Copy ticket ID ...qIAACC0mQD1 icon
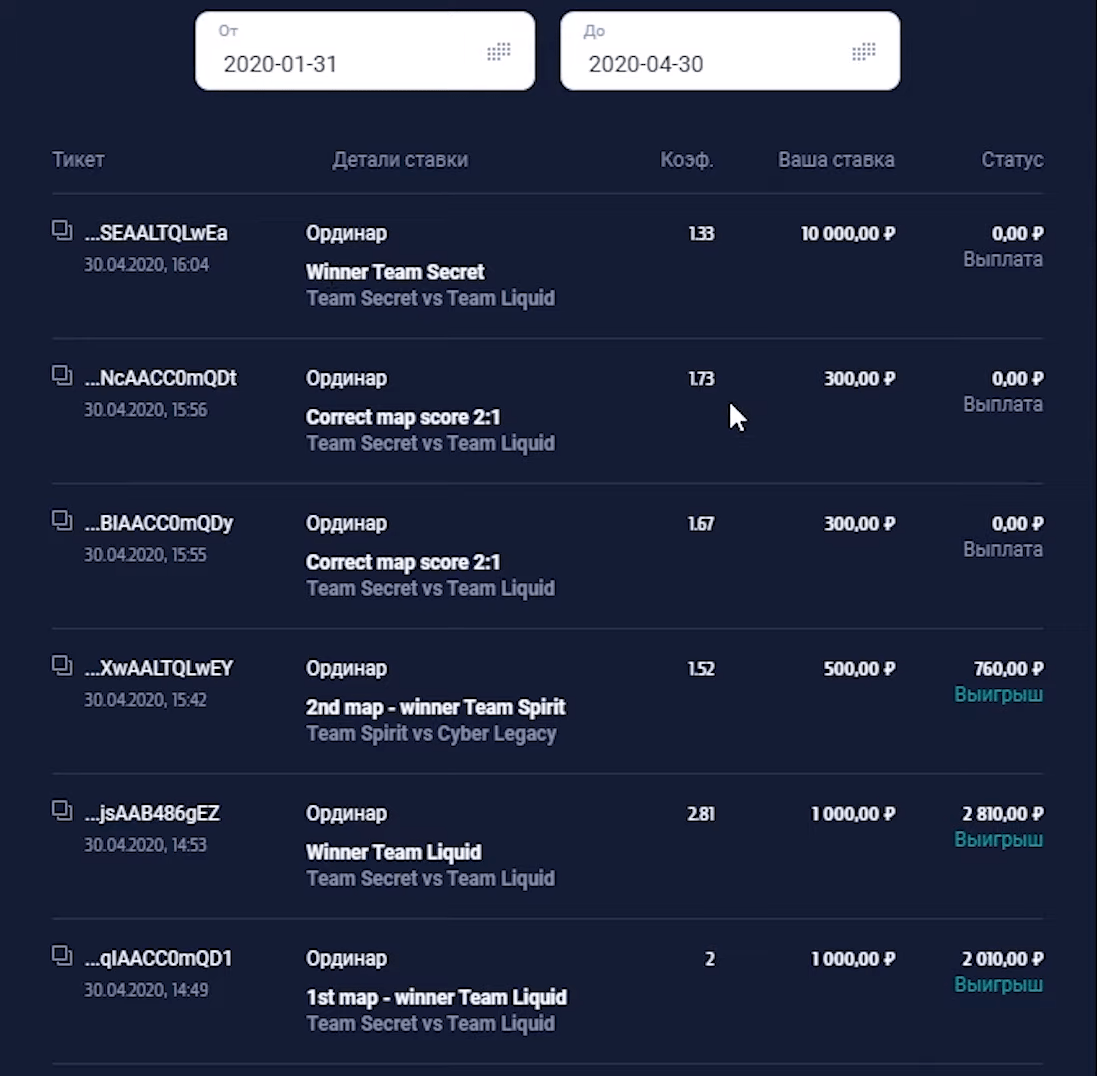Viewport: 1097px width, 1076px height. 62,955
